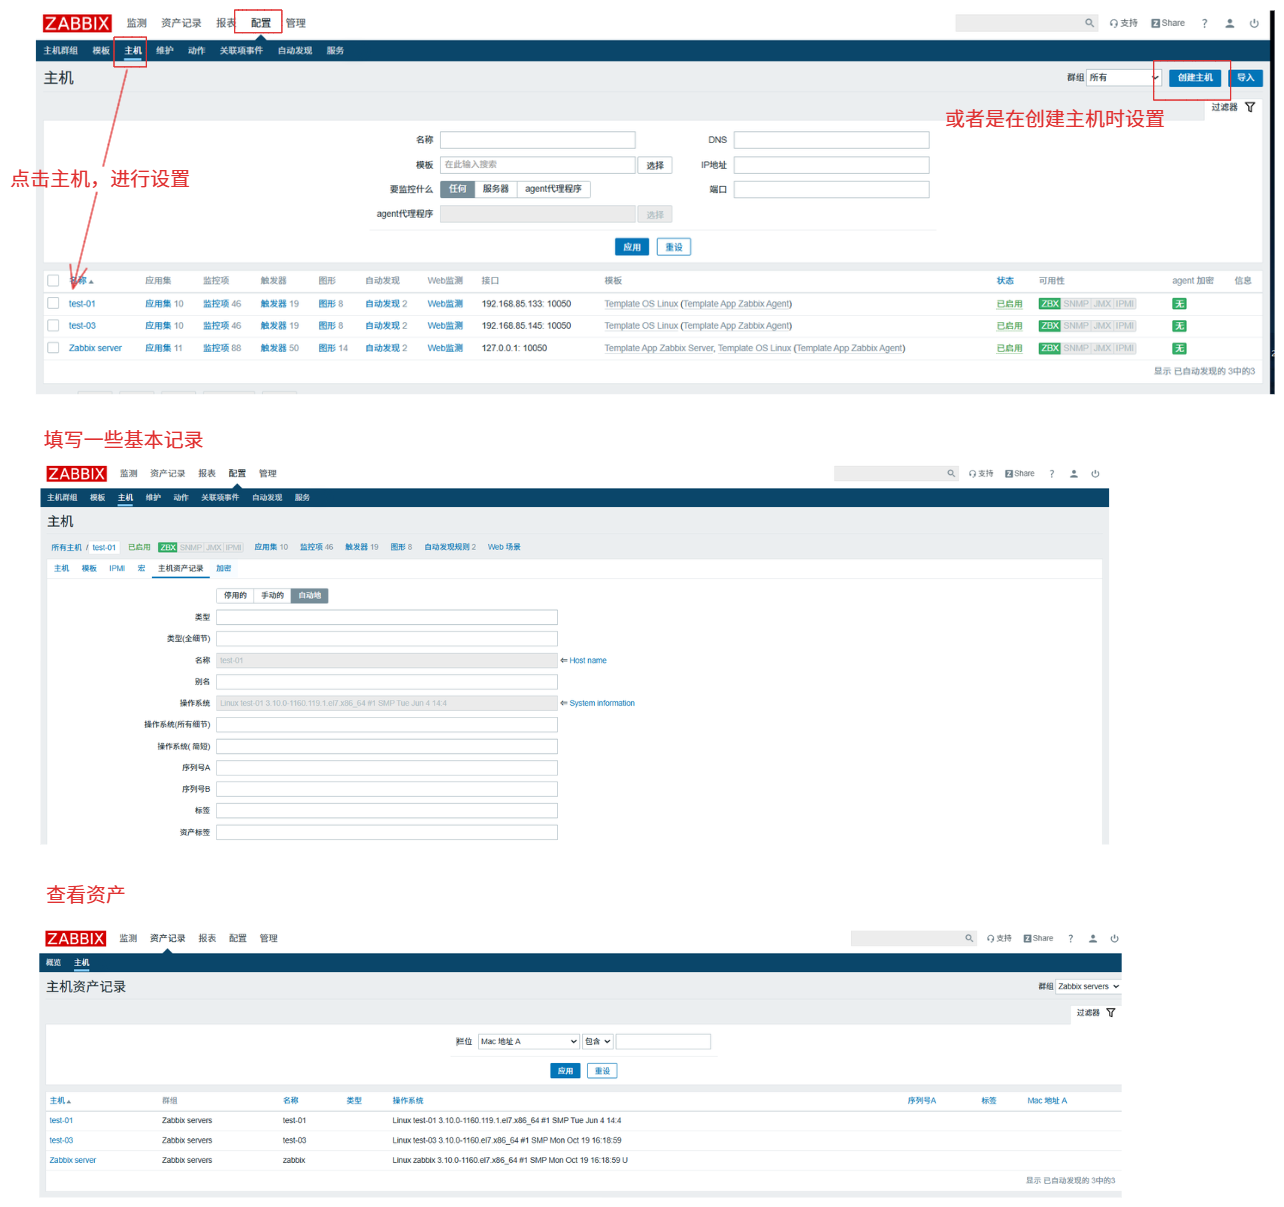The height and width of the screenshot is (1207, 1284).
Task: Open 支持 support on the 主机 list page
Action: click(1124, 23)
